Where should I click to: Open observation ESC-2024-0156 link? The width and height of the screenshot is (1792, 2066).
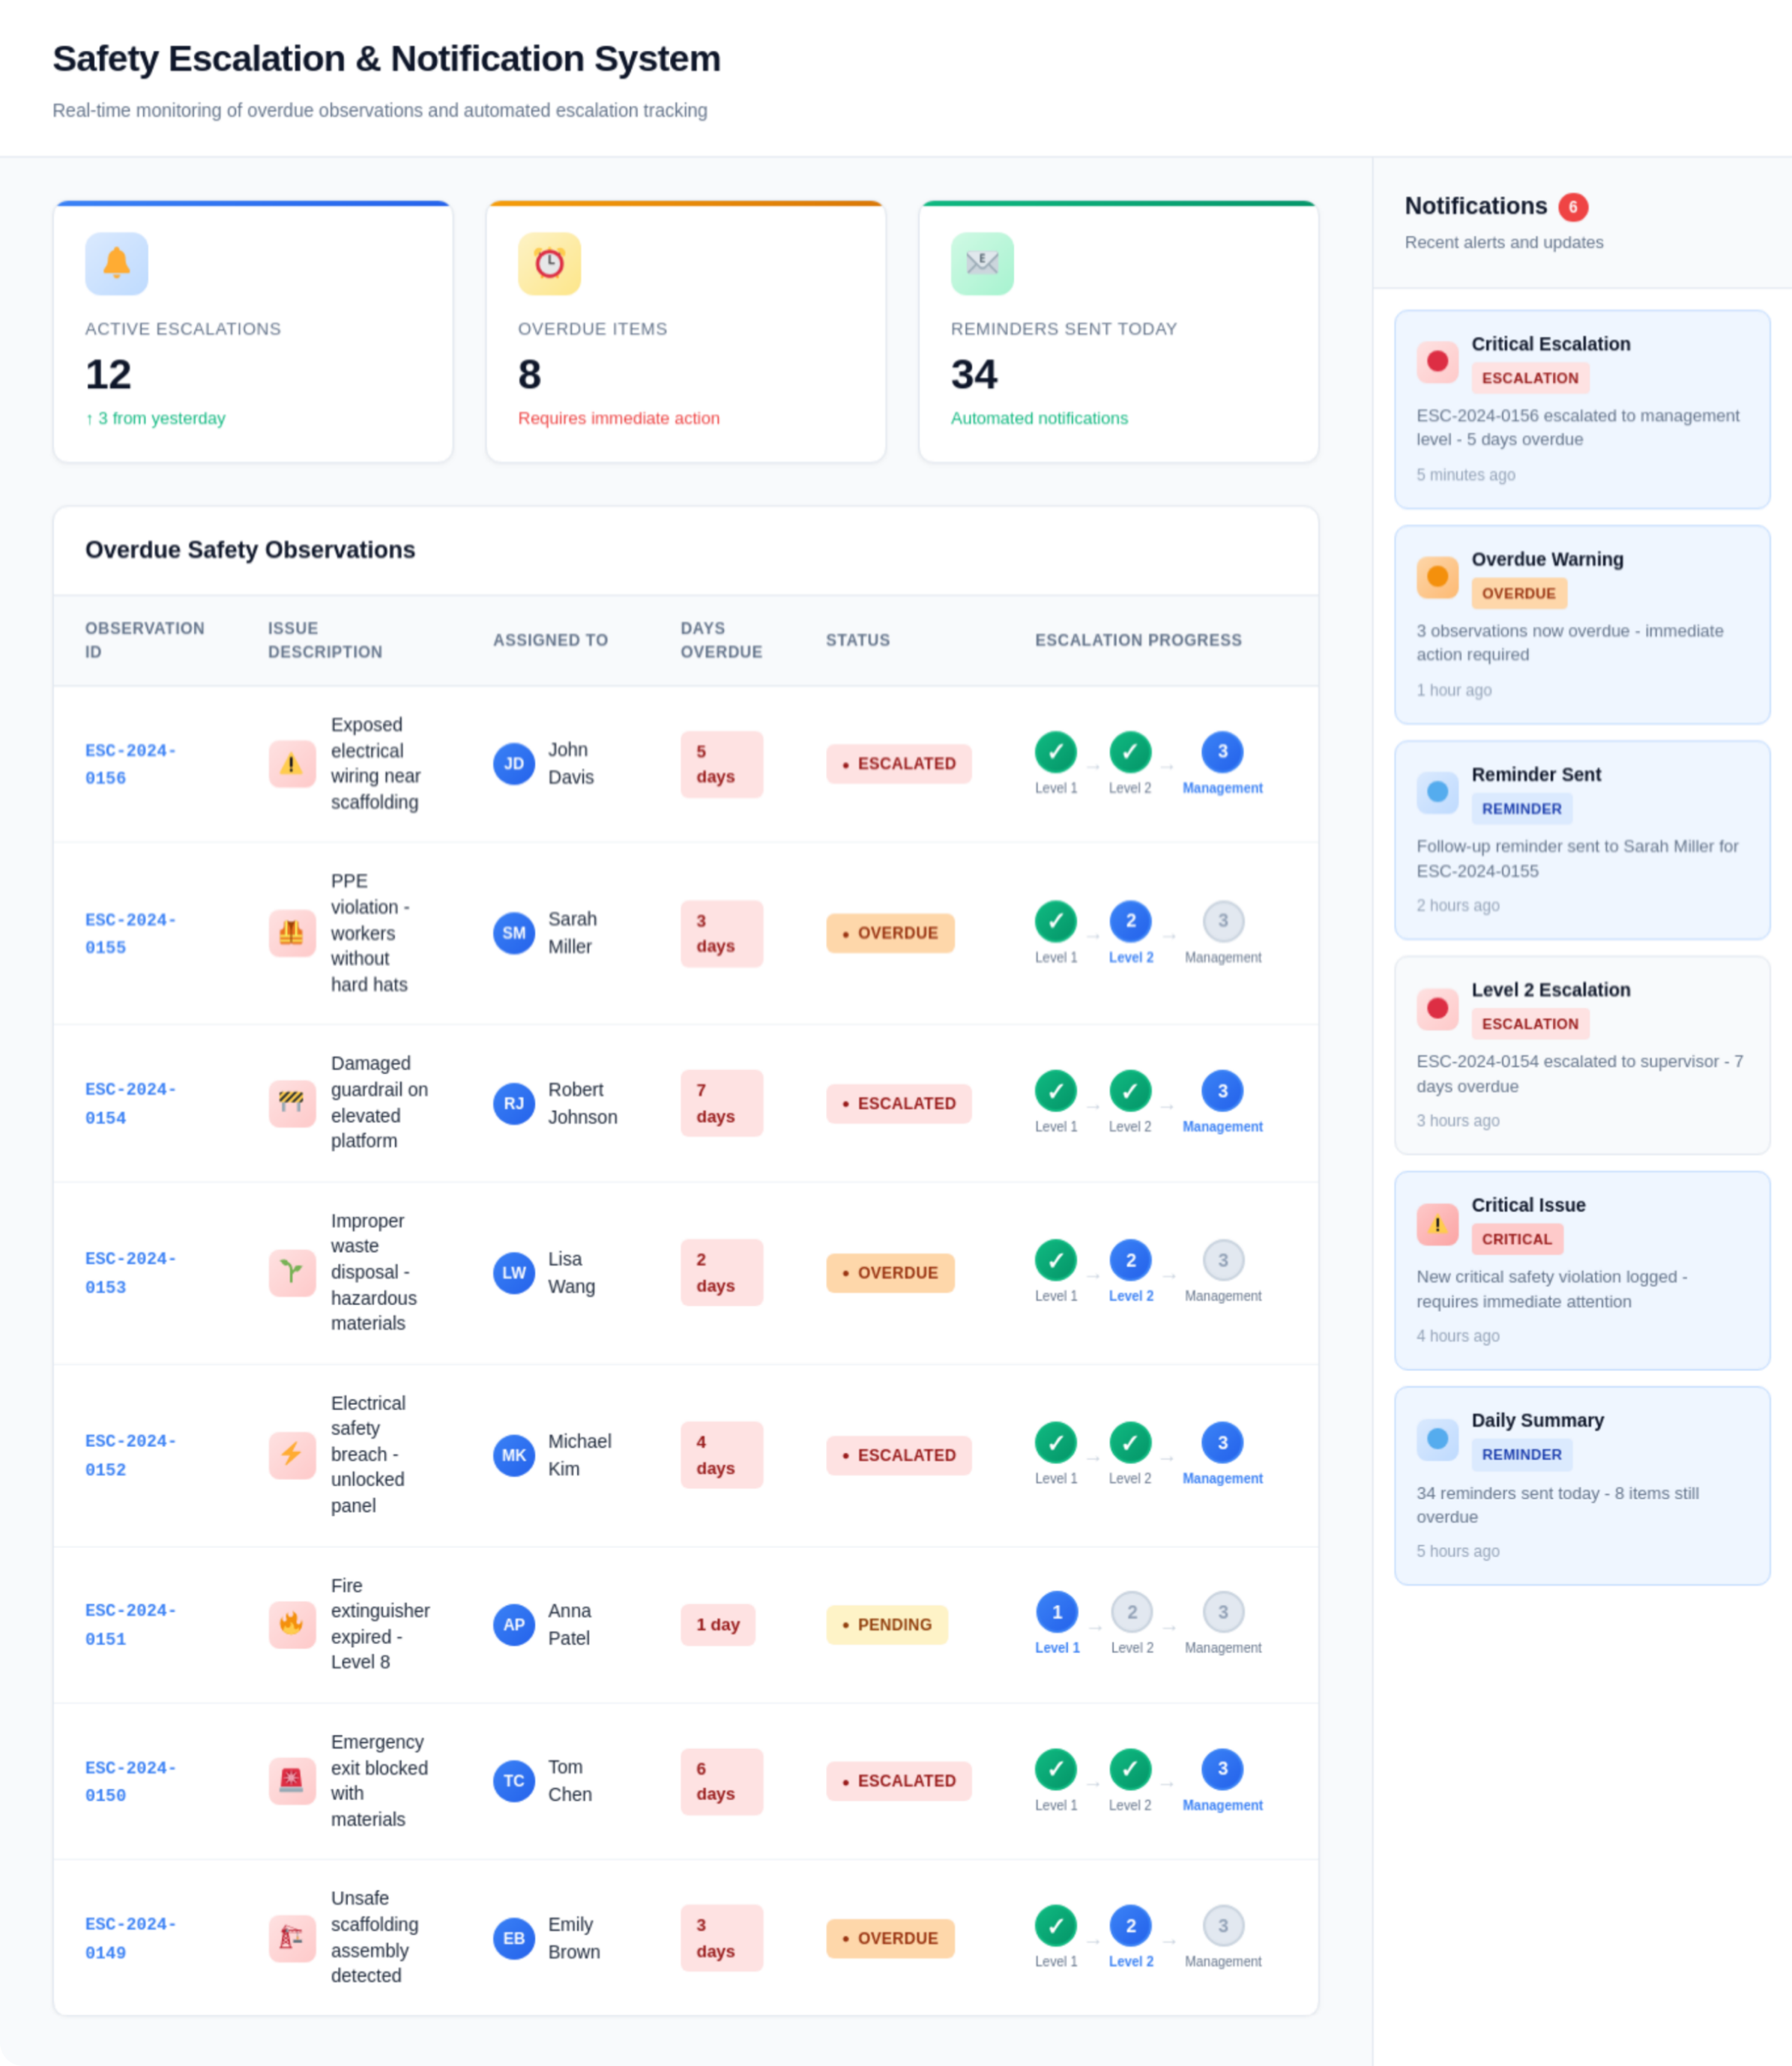[130, 764]
